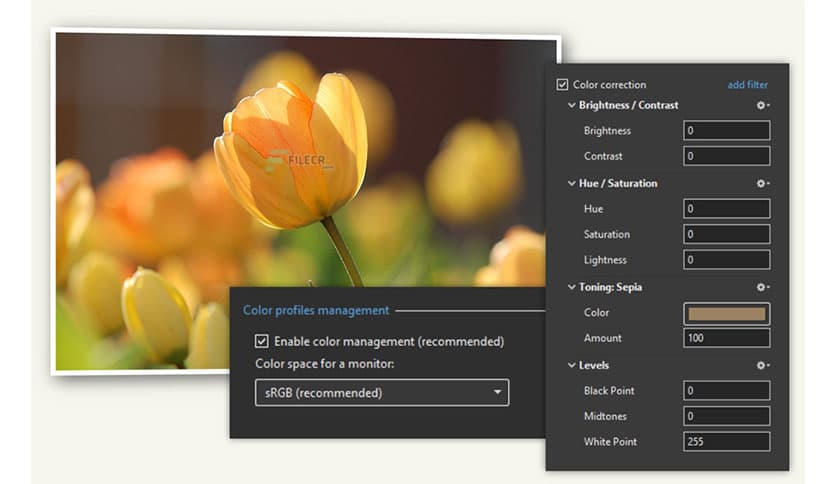Click the Brightness label text
Image resolution: width=836 pixels, height=484 pixels.
[x=607, y=131]
